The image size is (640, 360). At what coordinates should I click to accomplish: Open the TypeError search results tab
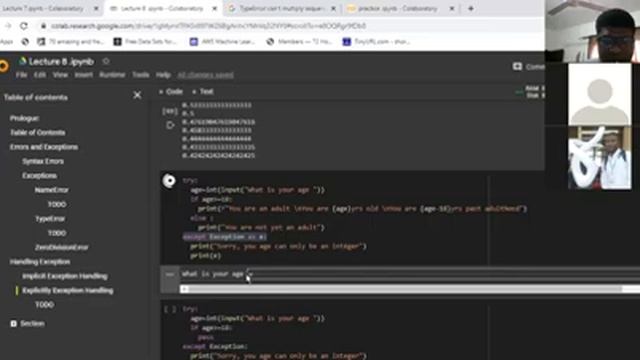pos(282,9)
